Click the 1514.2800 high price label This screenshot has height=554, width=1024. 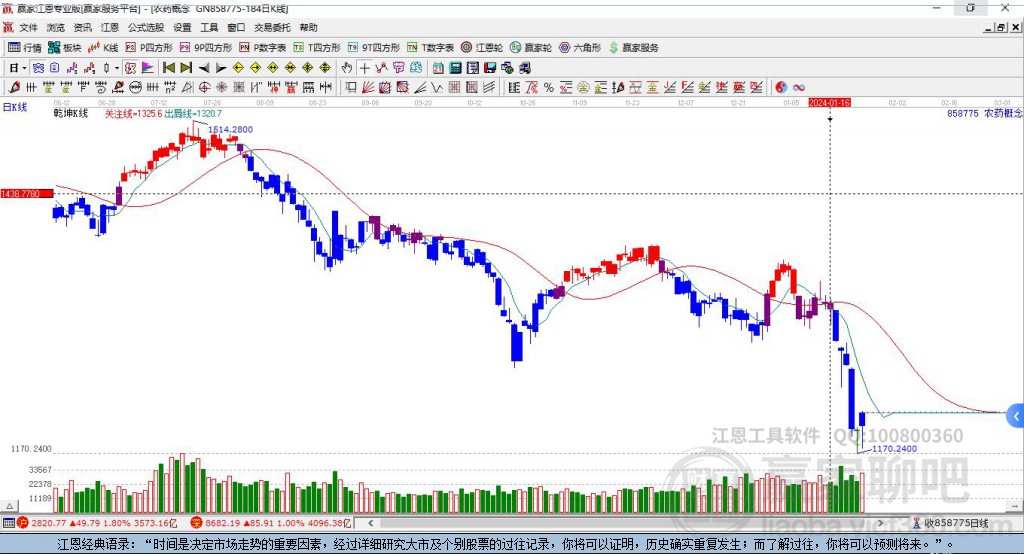pyautogui.click(x=231, y=129)
